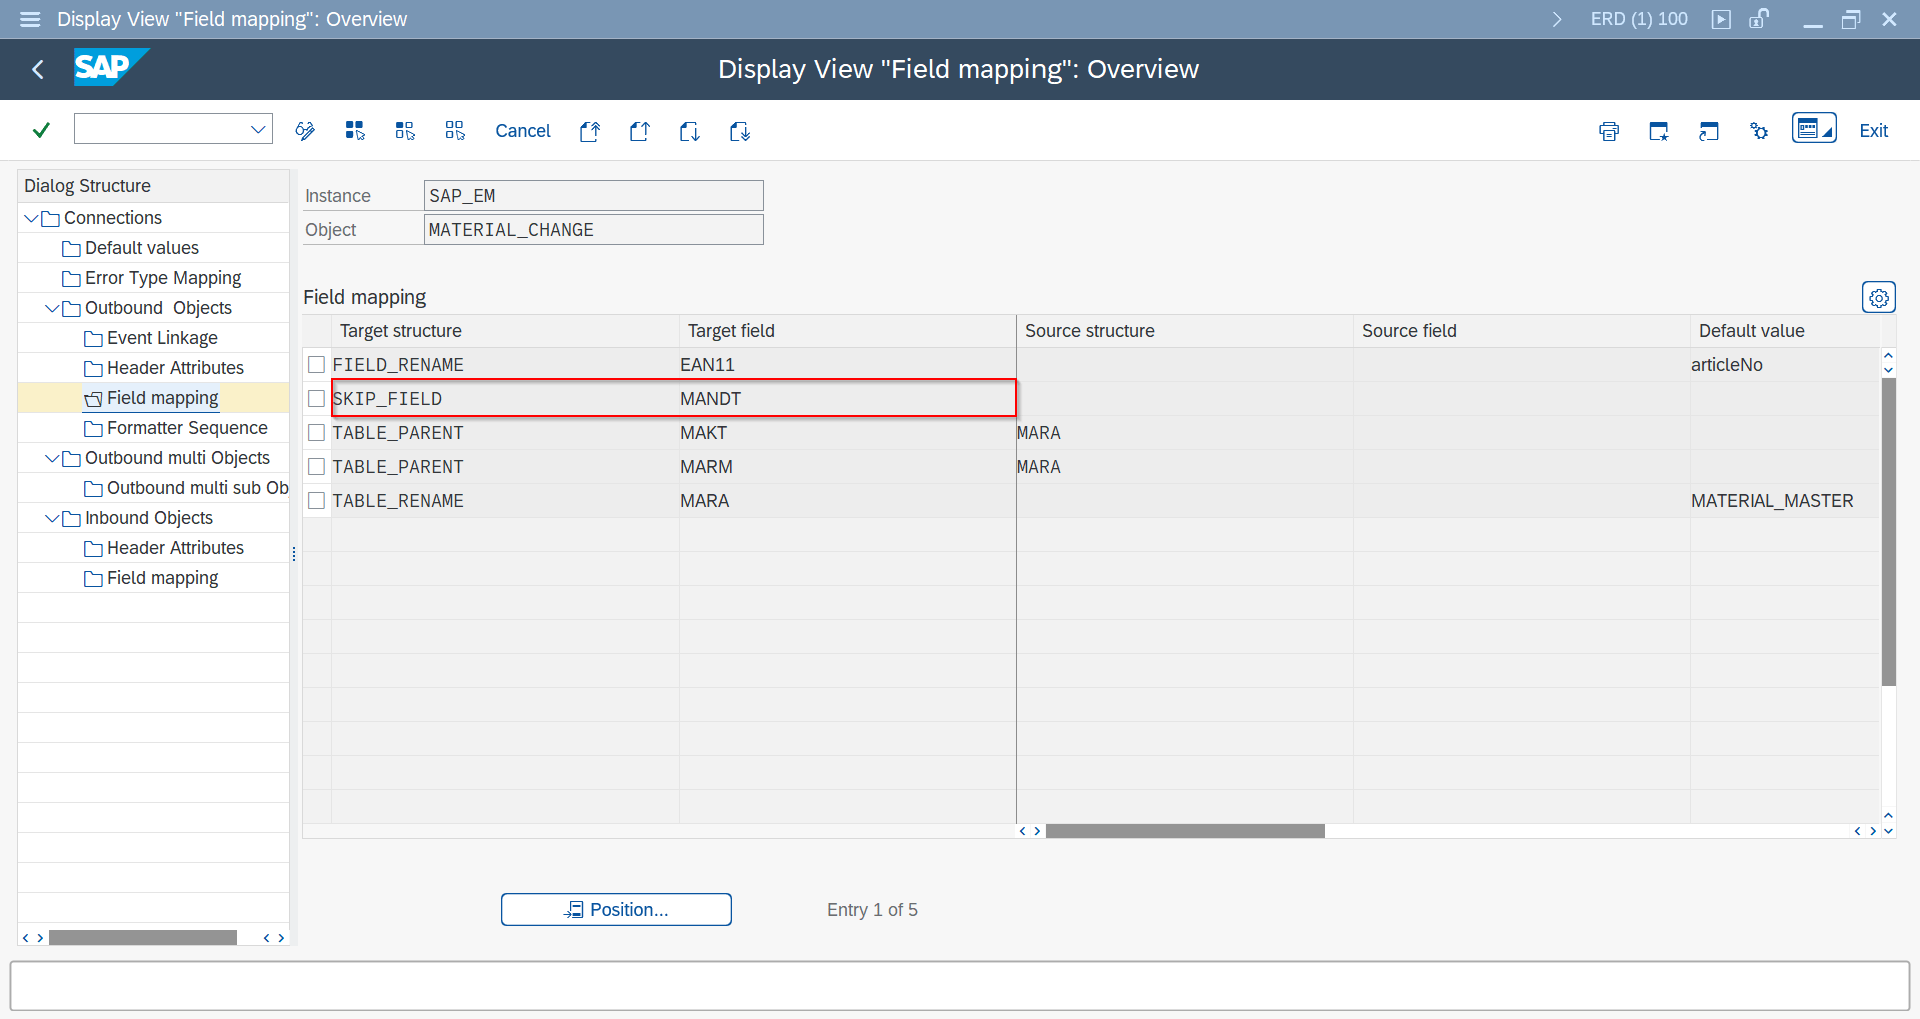Click the Exit button

[x=1873, y=131]
